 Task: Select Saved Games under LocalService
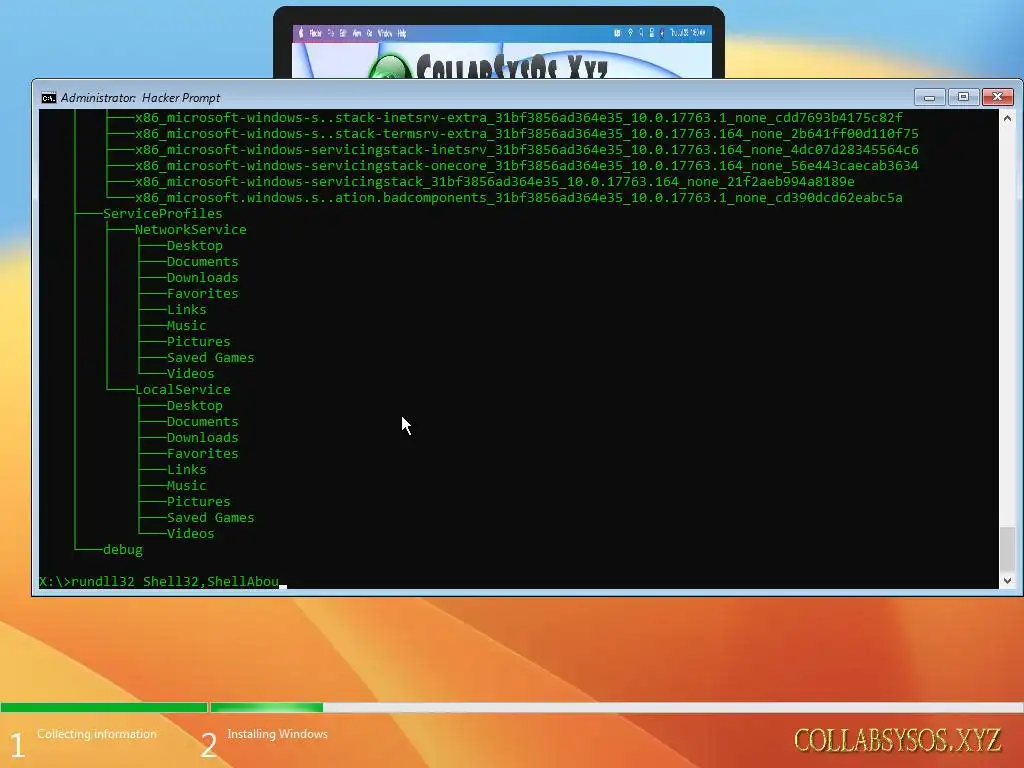[x=210, y=517]
